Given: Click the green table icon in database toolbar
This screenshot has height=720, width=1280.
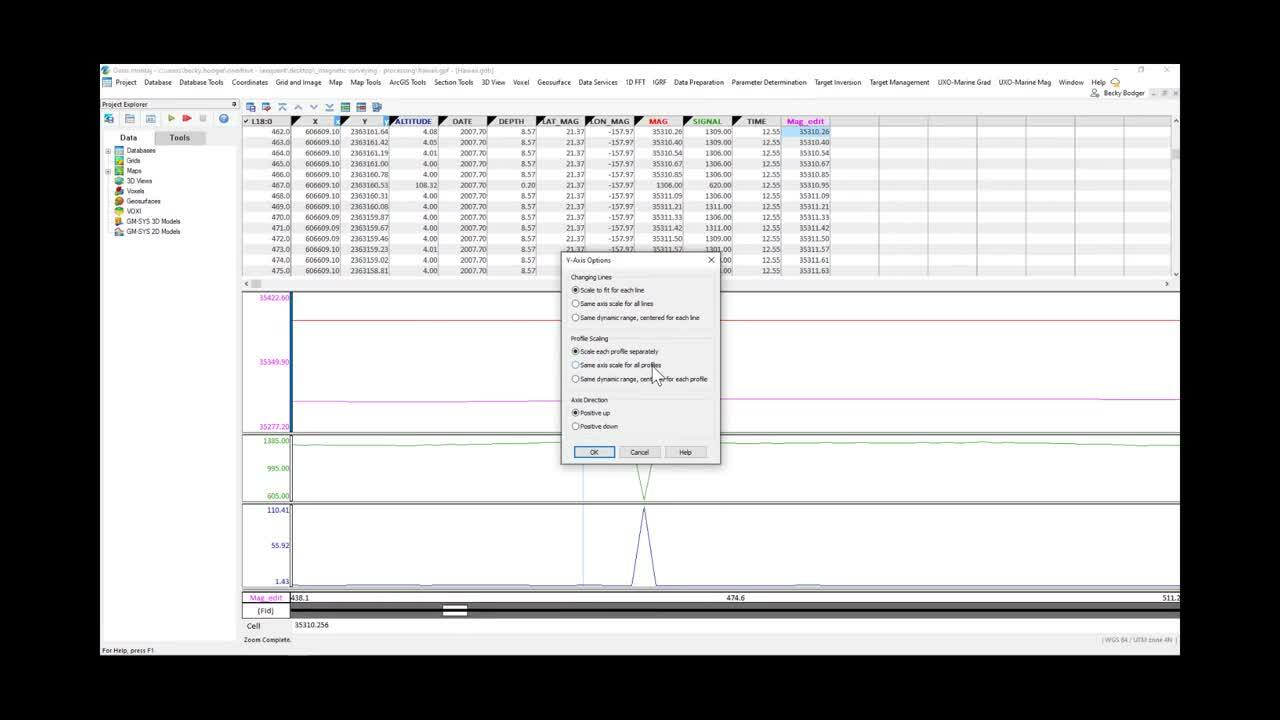Looking at the screenshot, I should pos(345,107).
